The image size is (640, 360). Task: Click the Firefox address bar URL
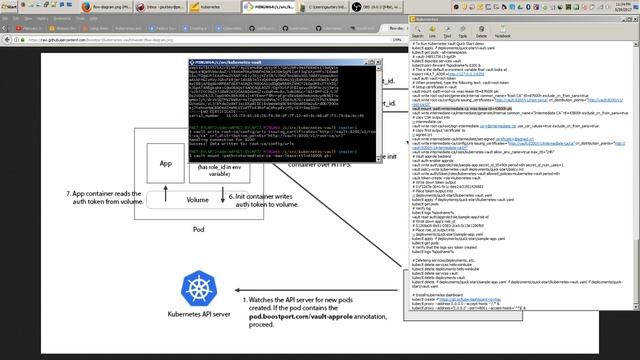click(100, 40)
